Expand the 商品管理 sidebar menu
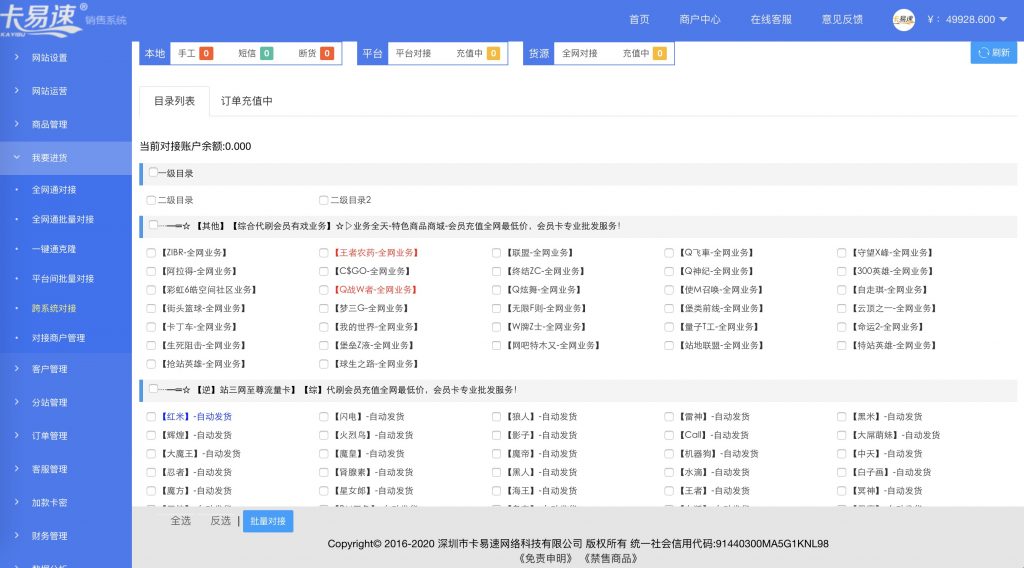The image size is (1024, 568). tap(65, 124)
